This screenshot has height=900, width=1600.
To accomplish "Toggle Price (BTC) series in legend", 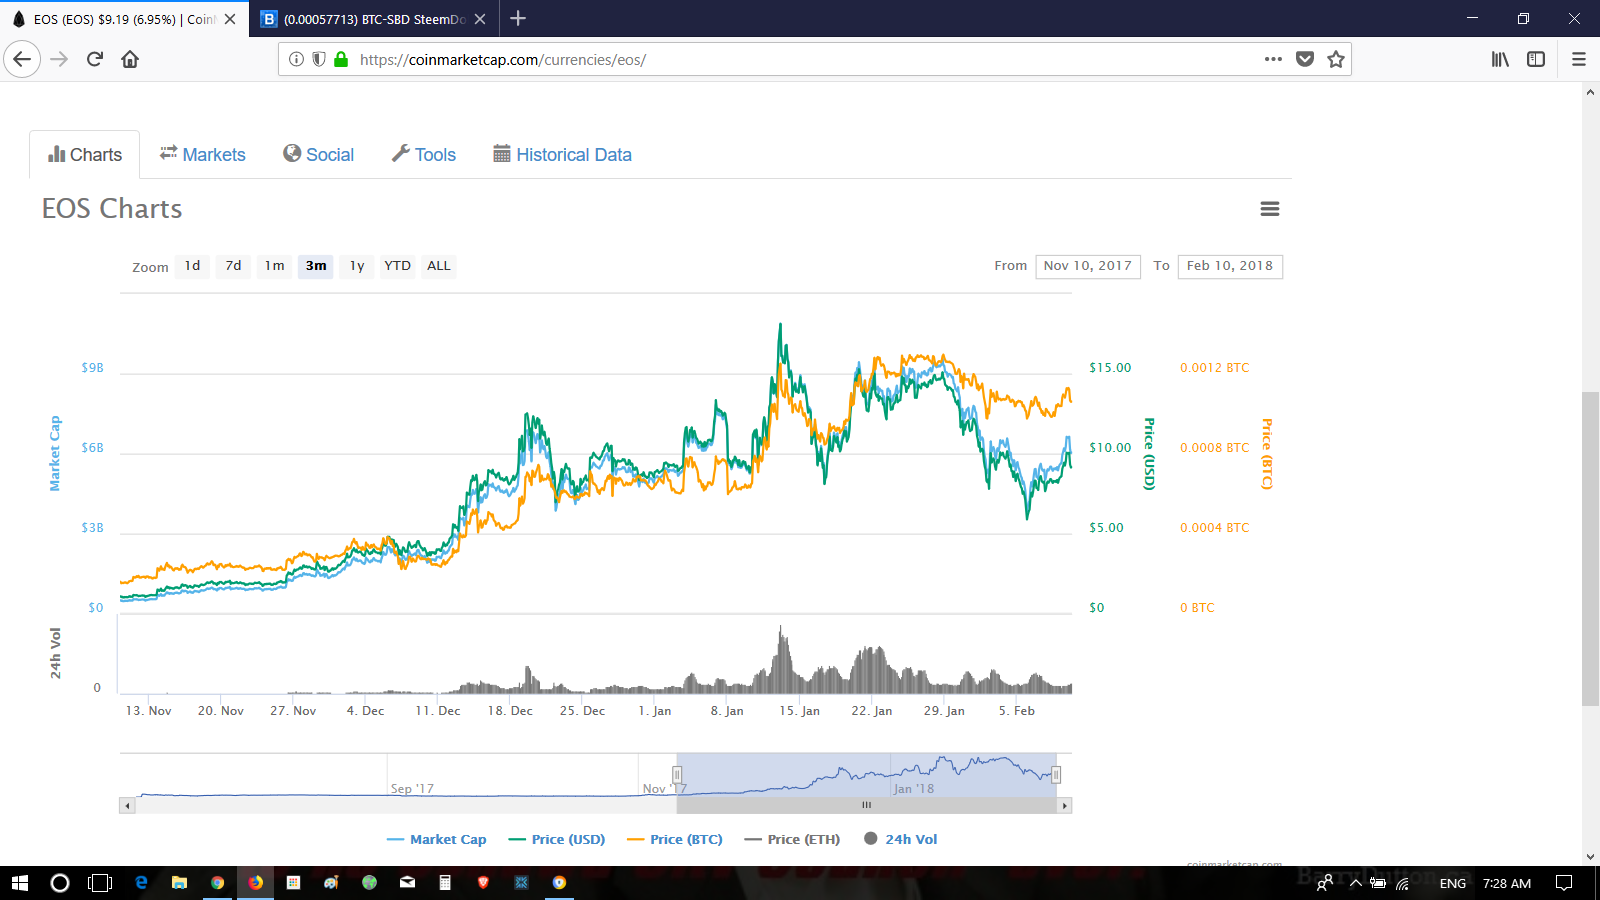I will pyautogui.click(x=675, y=839).
